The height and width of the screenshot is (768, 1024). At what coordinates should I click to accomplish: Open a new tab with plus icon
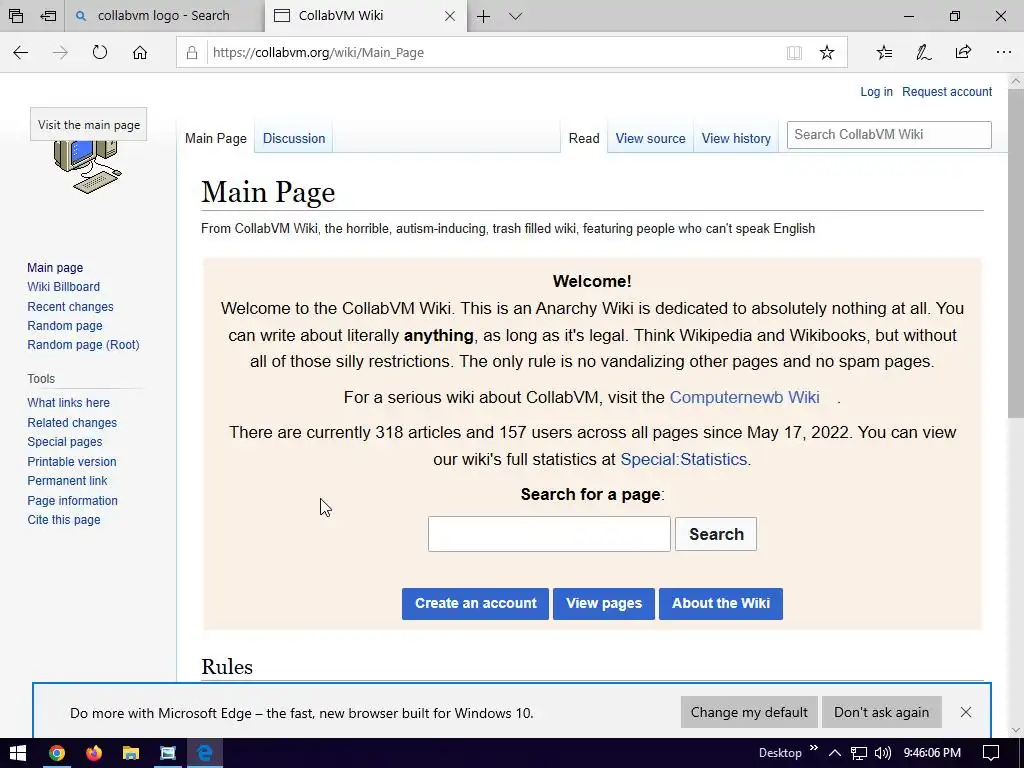pyautogui.click(x=483, y=16)
